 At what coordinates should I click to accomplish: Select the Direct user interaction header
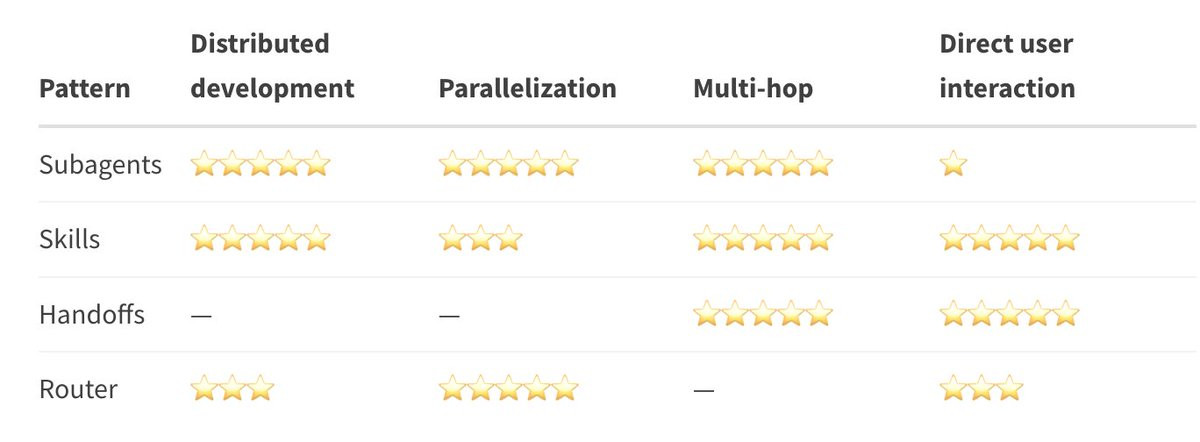click(1008, 66)
